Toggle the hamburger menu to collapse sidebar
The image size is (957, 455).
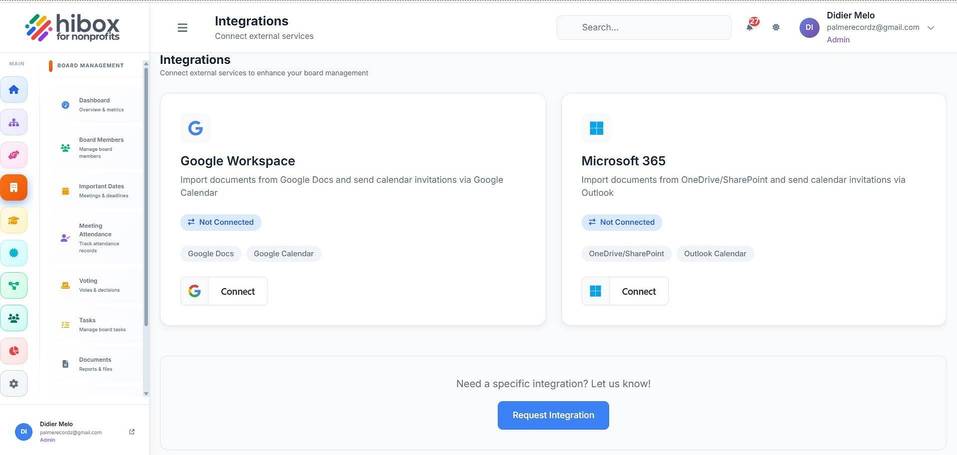pos(182,27)
